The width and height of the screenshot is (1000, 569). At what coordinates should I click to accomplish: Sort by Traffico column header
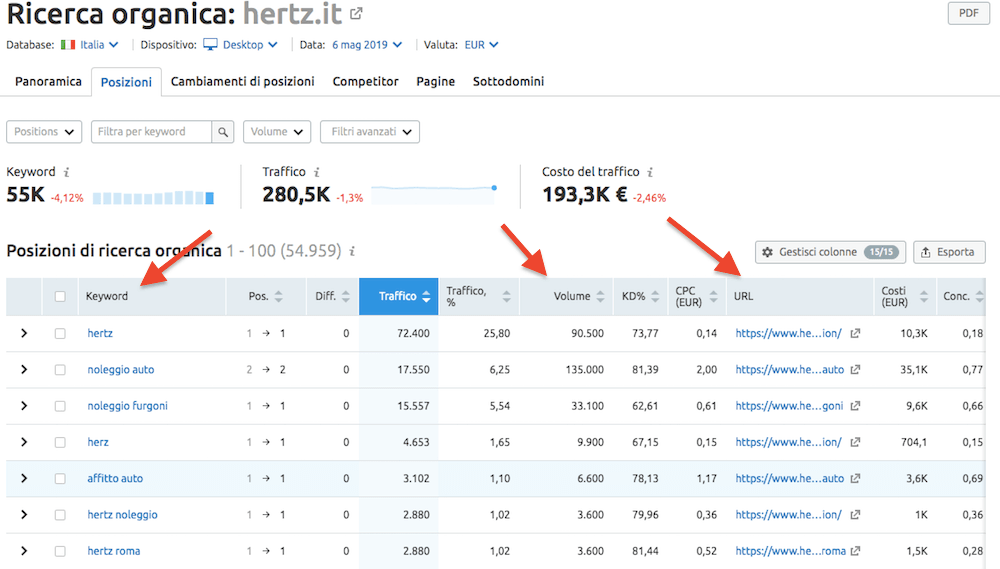point(399,297)
